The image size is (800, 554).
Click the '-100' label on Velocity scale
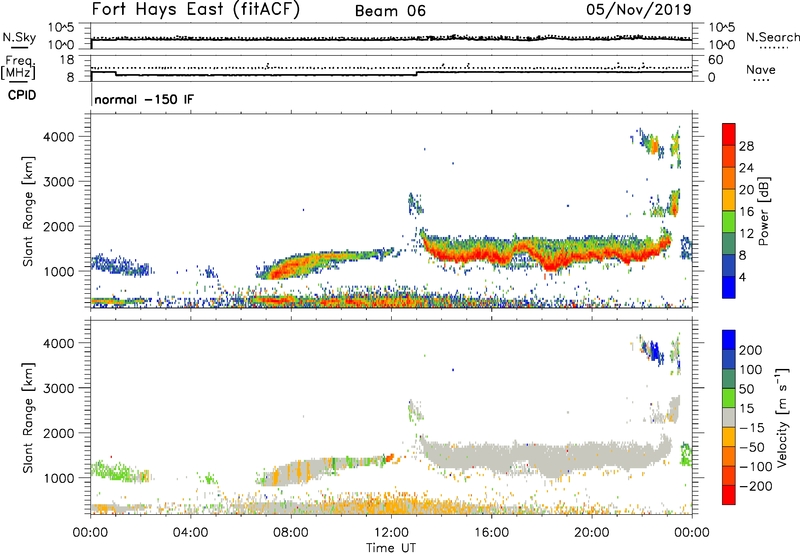point(756,466)
